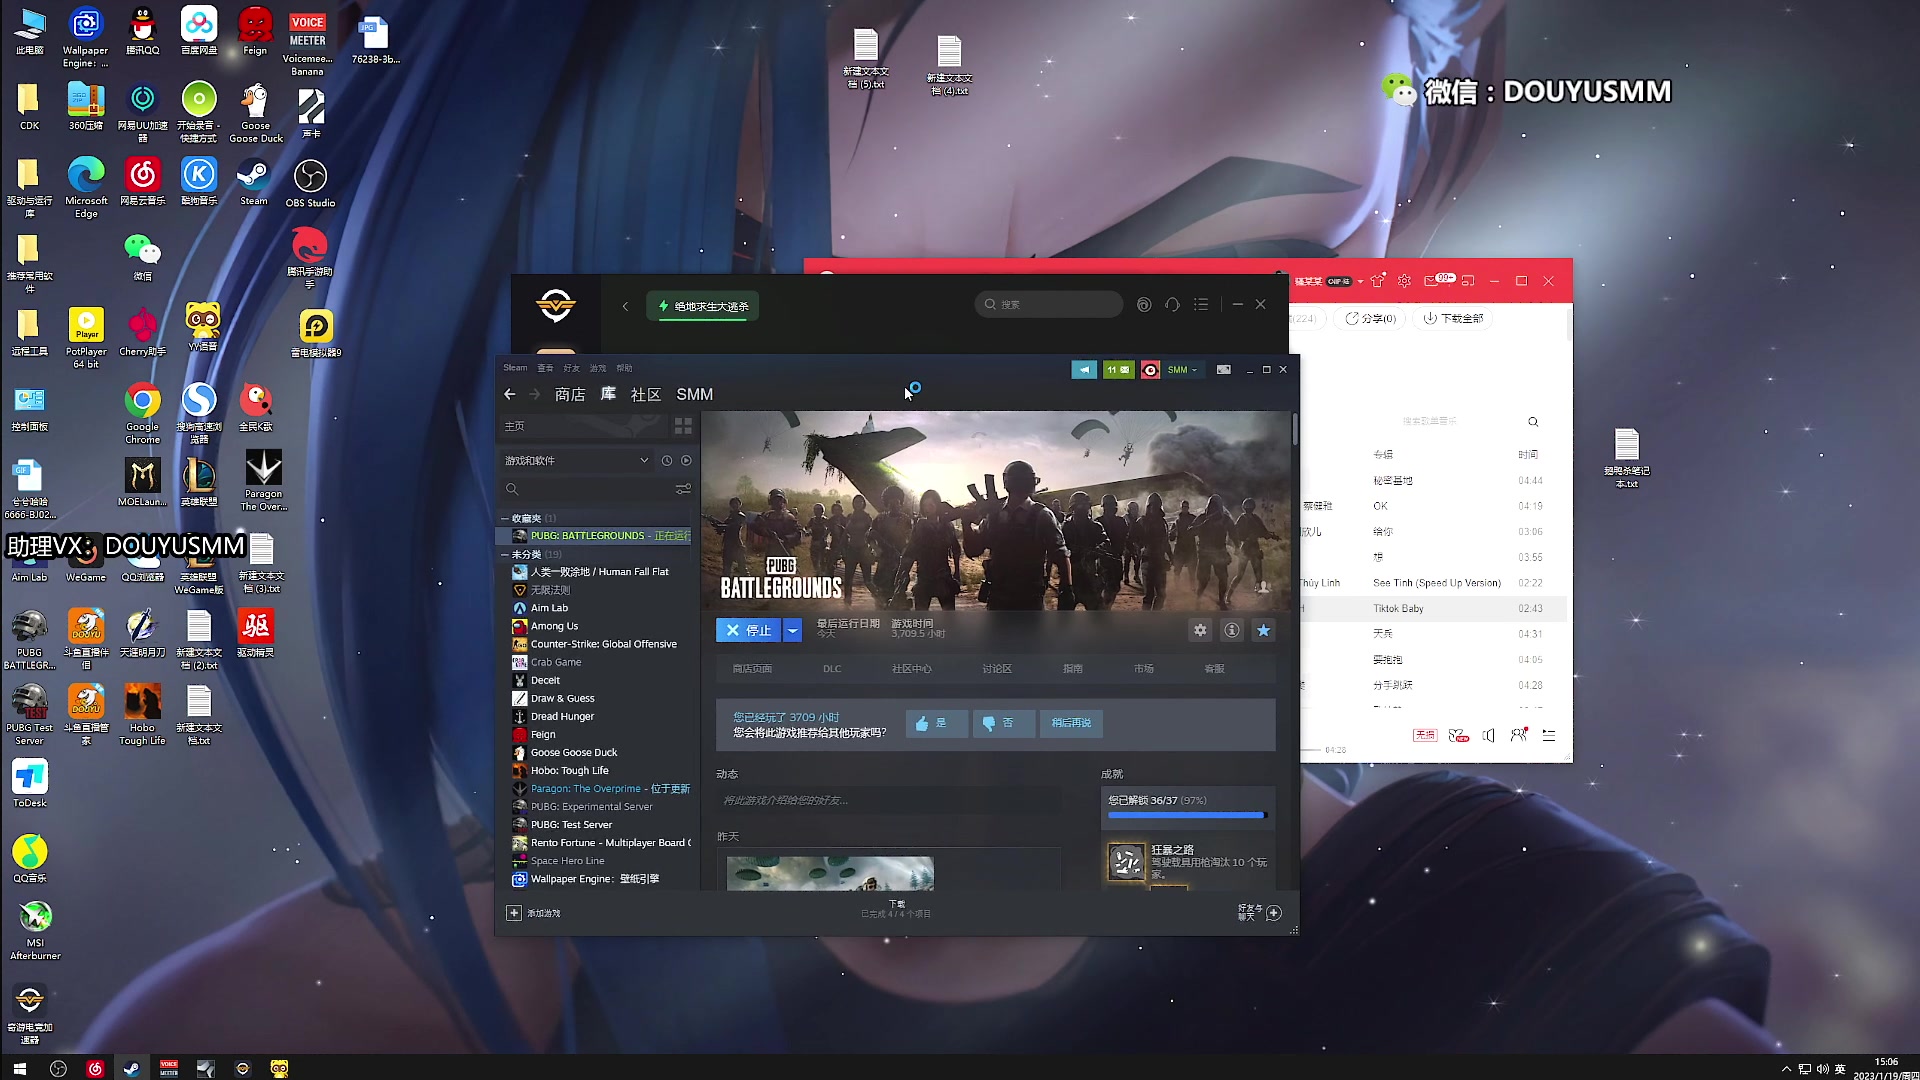Open 讨论区 discussions tab
1920x1080 pixels.
[x=997, y=669]
